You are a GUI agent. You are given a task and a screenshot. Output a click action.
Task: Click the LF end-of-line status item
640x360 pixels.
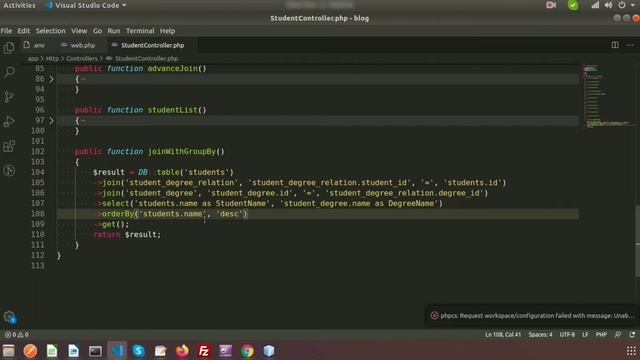coord(585,335)
